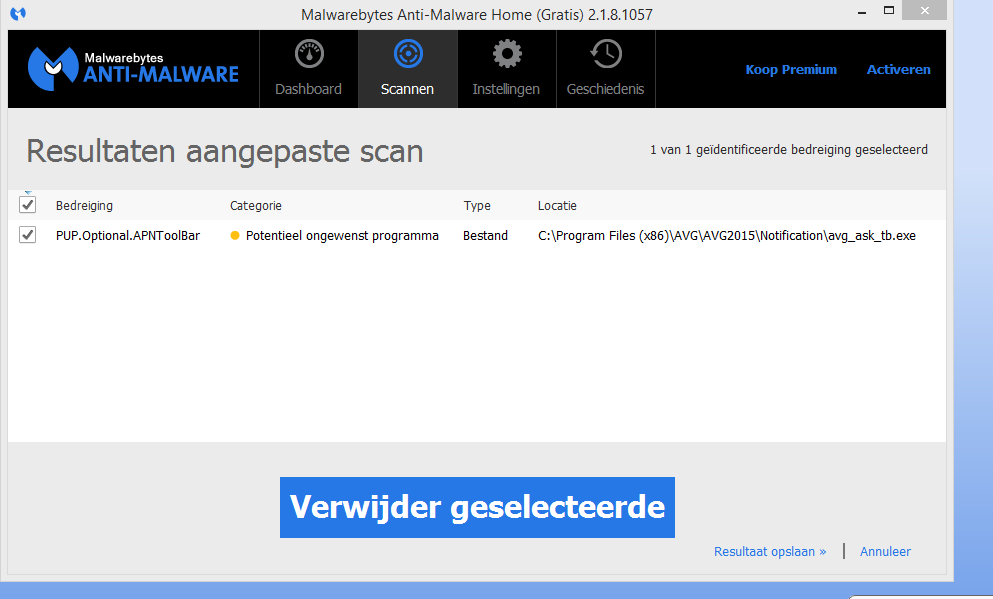This screenshot has height=599, width=993.
Task: Open the Geschiedenis tab
Action: coord(605,69)
